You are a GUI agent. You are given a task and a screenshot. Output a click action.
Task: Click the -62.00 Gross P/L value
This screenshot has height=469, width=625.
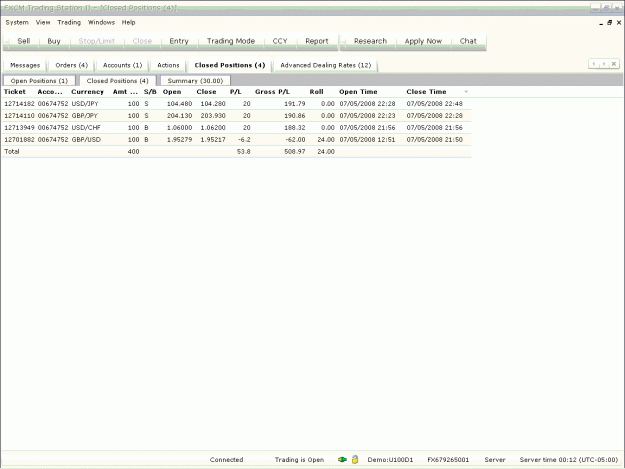pos(295,139)
